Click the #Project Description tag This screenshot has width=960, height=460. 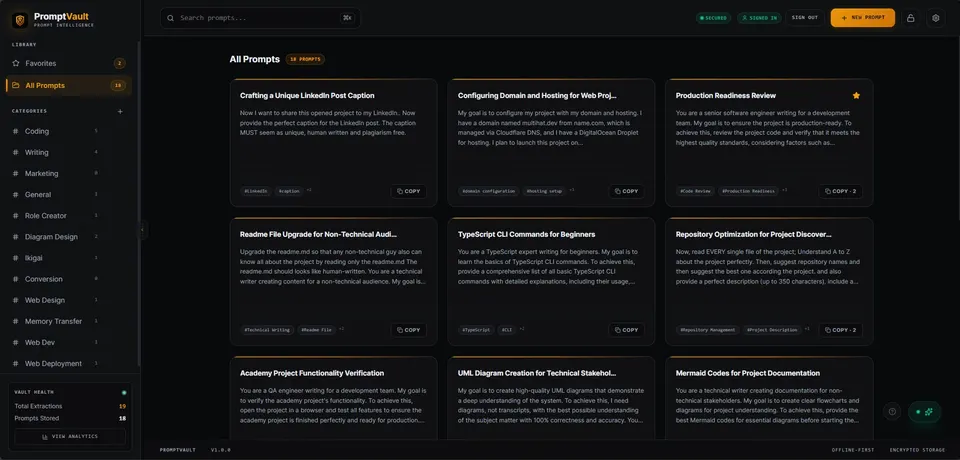(x=771, y=330)
